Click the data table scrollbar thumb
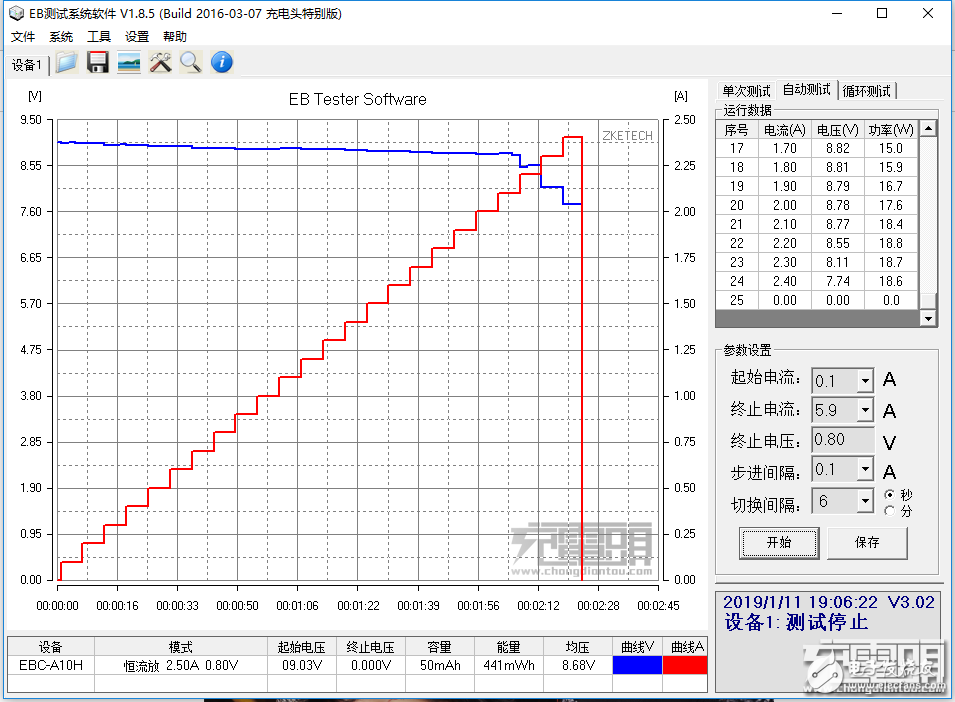This screenshot has height=702, width=955. pos(928,302)
